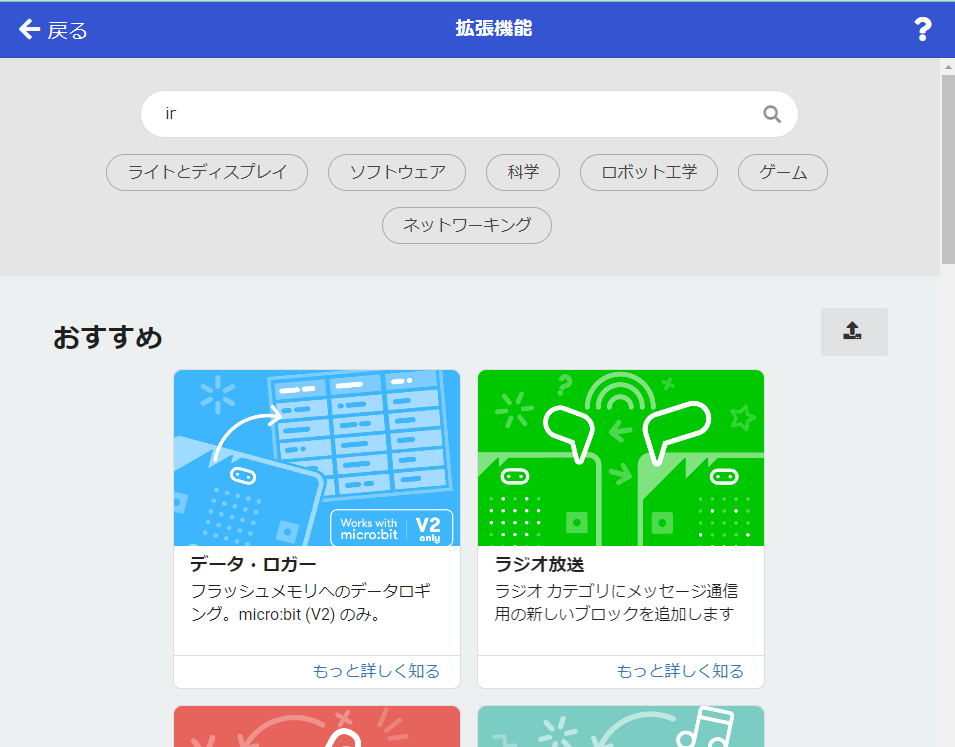
Task: Click the データ・ロガー description text
Action: point(311,603)
